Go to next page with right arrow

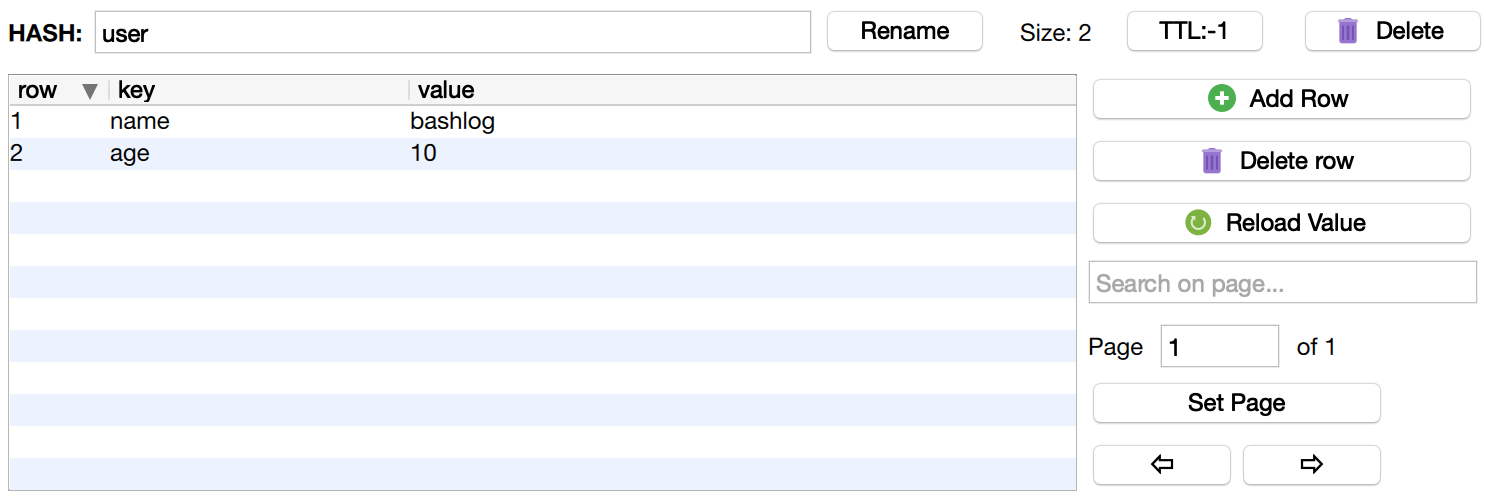[x=1311, y=464]
